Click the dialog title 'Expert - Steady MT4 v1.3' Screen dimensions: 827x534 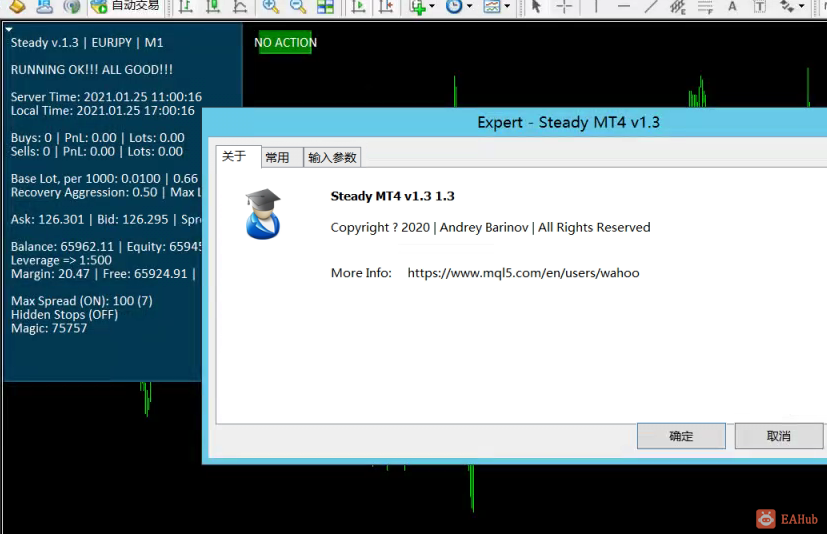tap(569, 122)
